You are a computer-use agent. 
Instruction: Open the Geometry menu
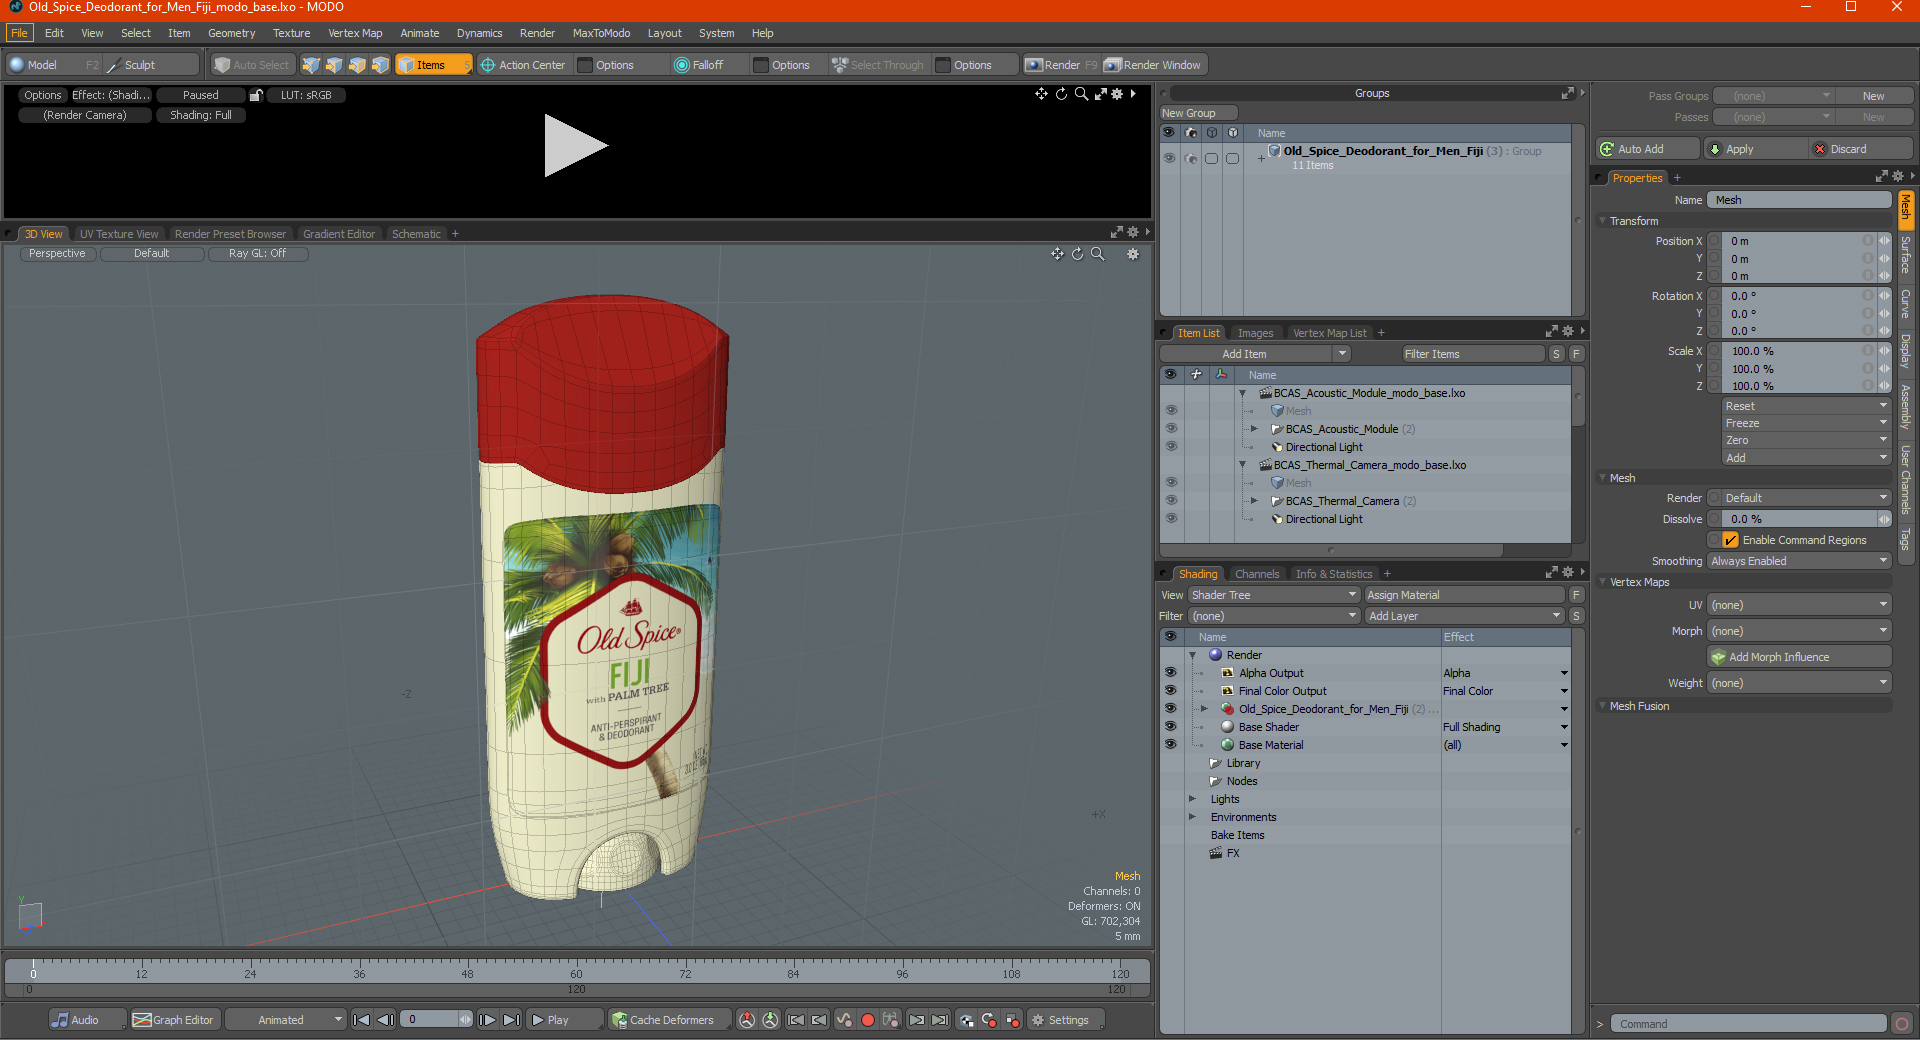231,33
